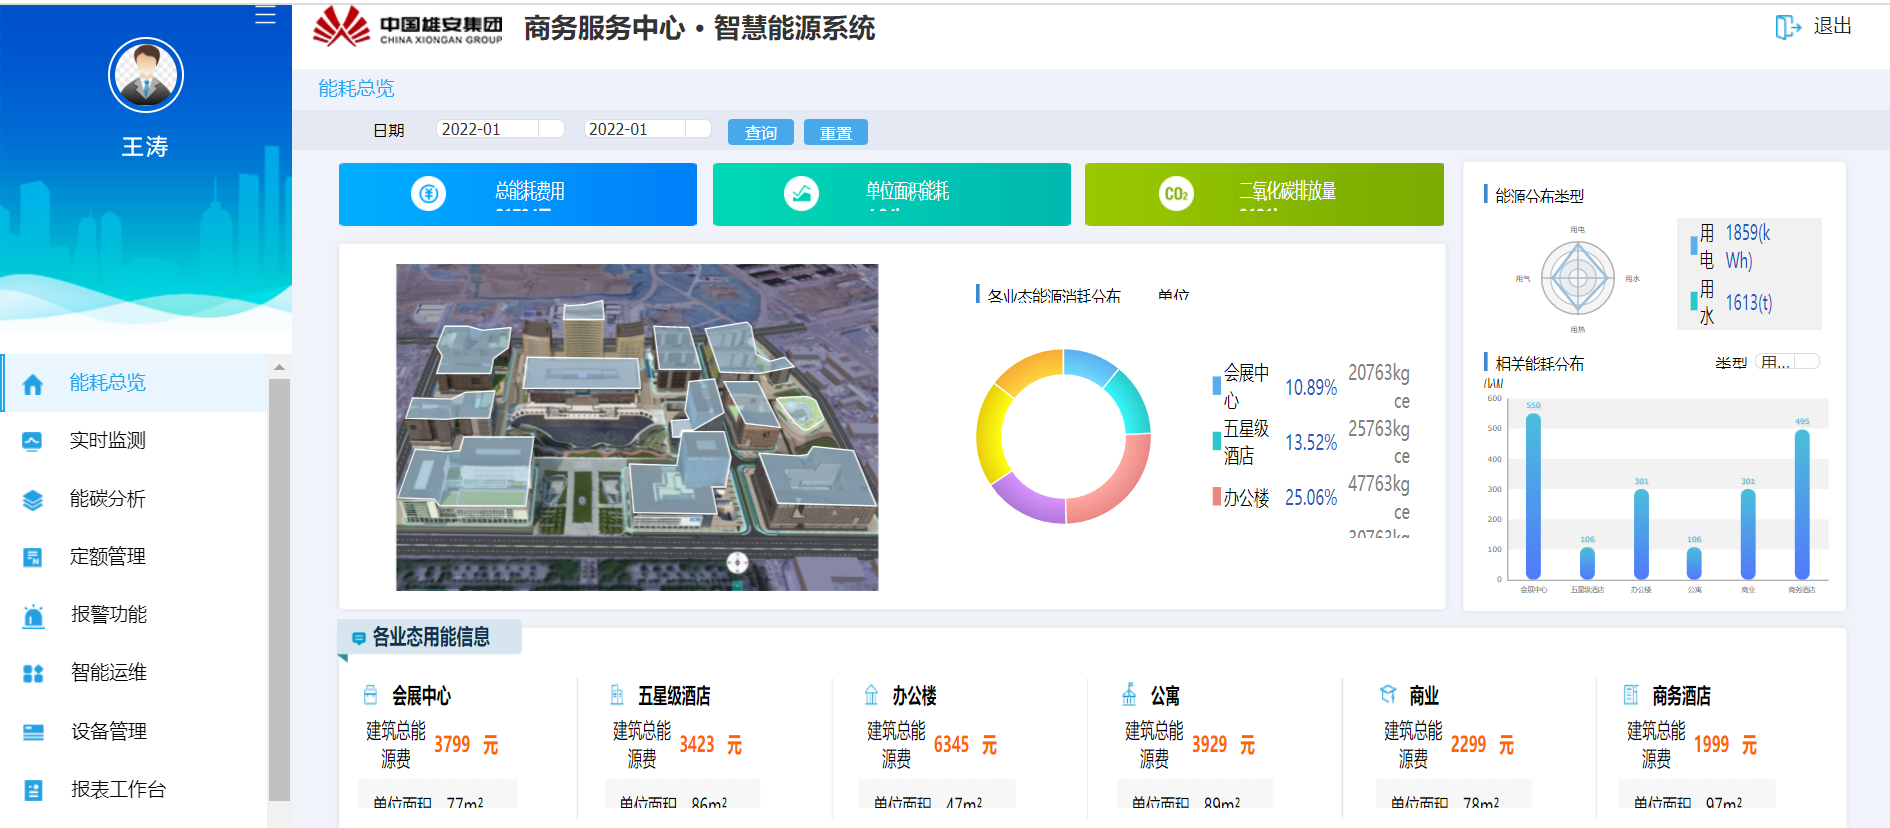
Task: Click the donut chart of energy distribution
Action: pos(1063,436)
